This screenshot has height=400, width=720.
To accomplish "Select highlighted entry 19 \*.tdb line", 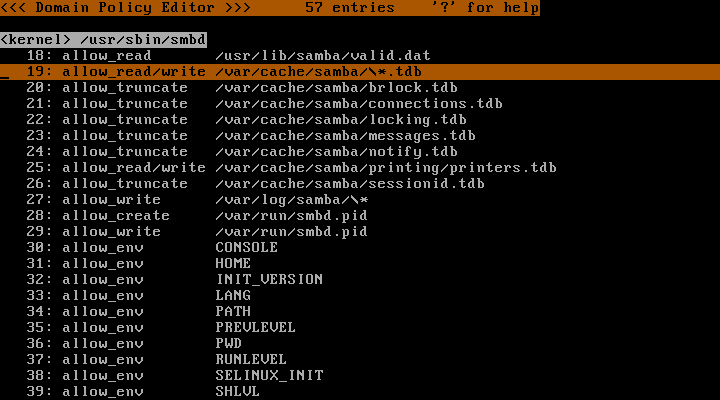I will coord(360,72).
